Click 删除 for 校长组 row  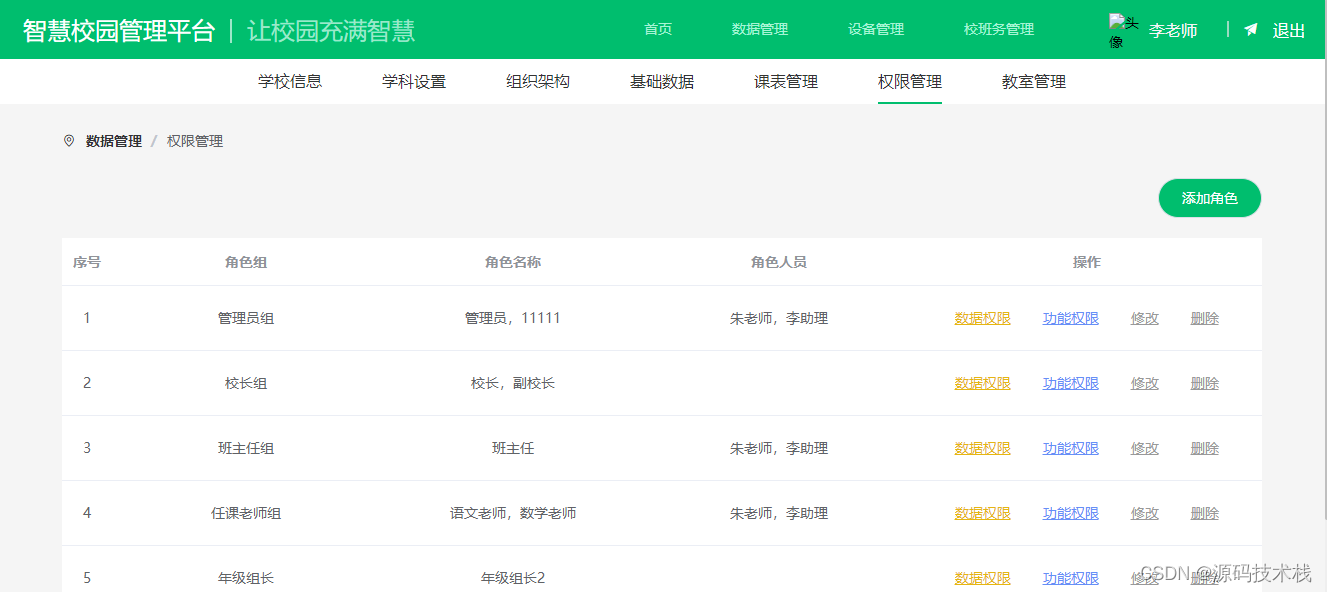point(1205,383)
